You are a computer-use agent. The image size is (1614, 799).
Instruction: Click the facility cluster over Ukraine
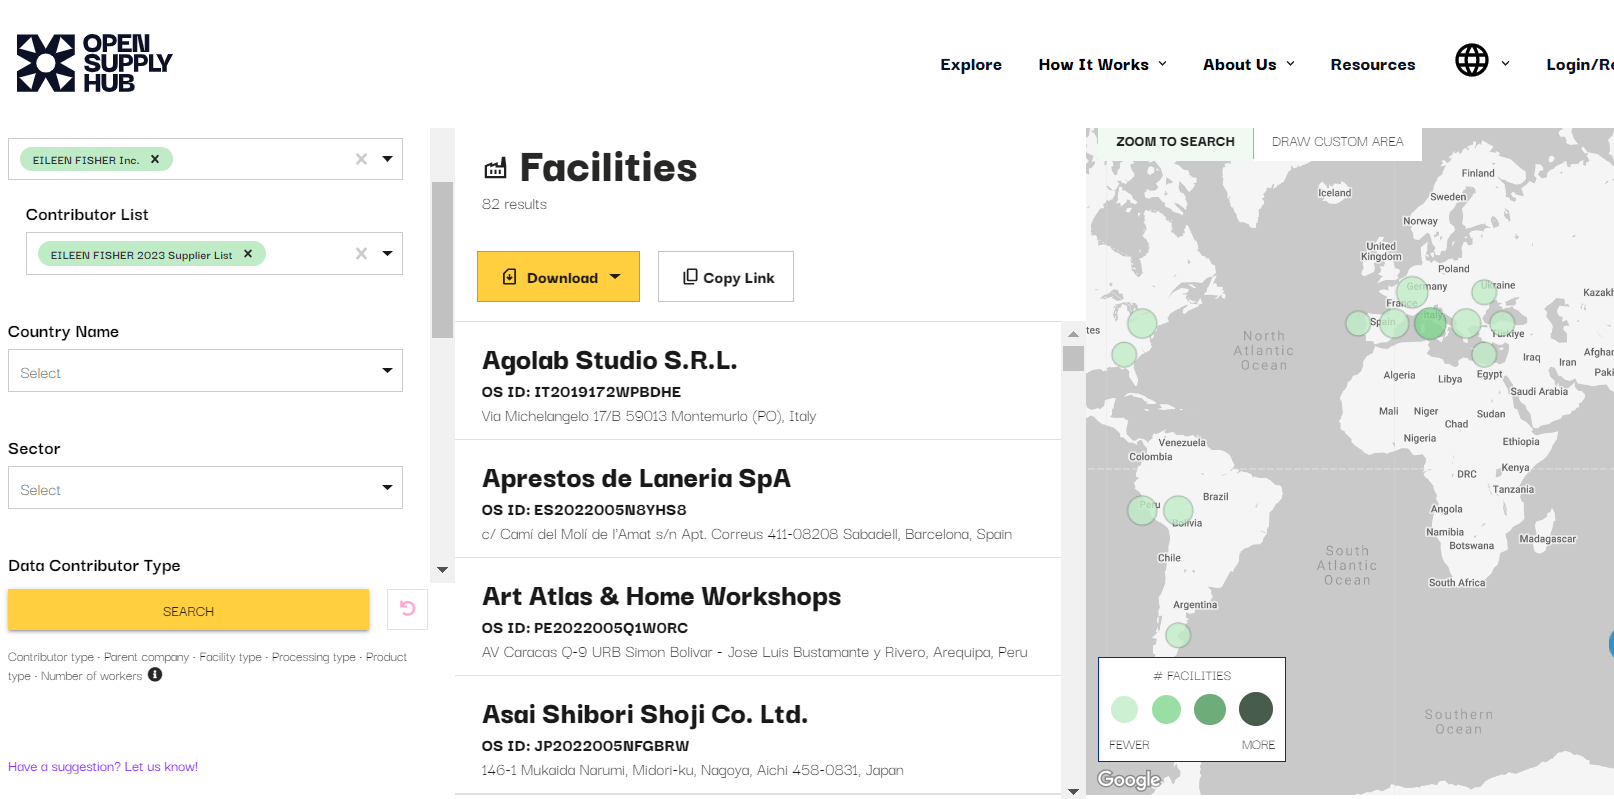[x=1484, y=291]
